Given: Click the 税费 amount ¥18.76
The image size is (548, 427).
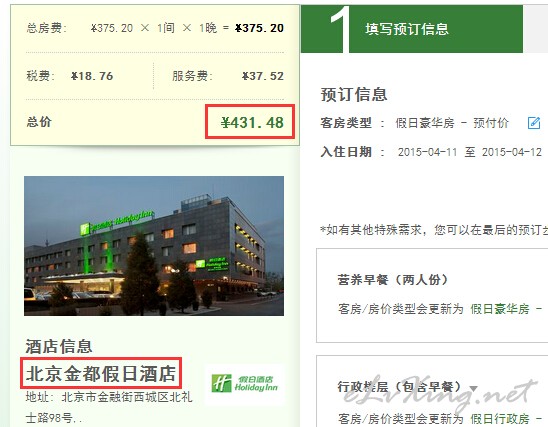Looking at the screenshot, I should (x=92, y=76).
